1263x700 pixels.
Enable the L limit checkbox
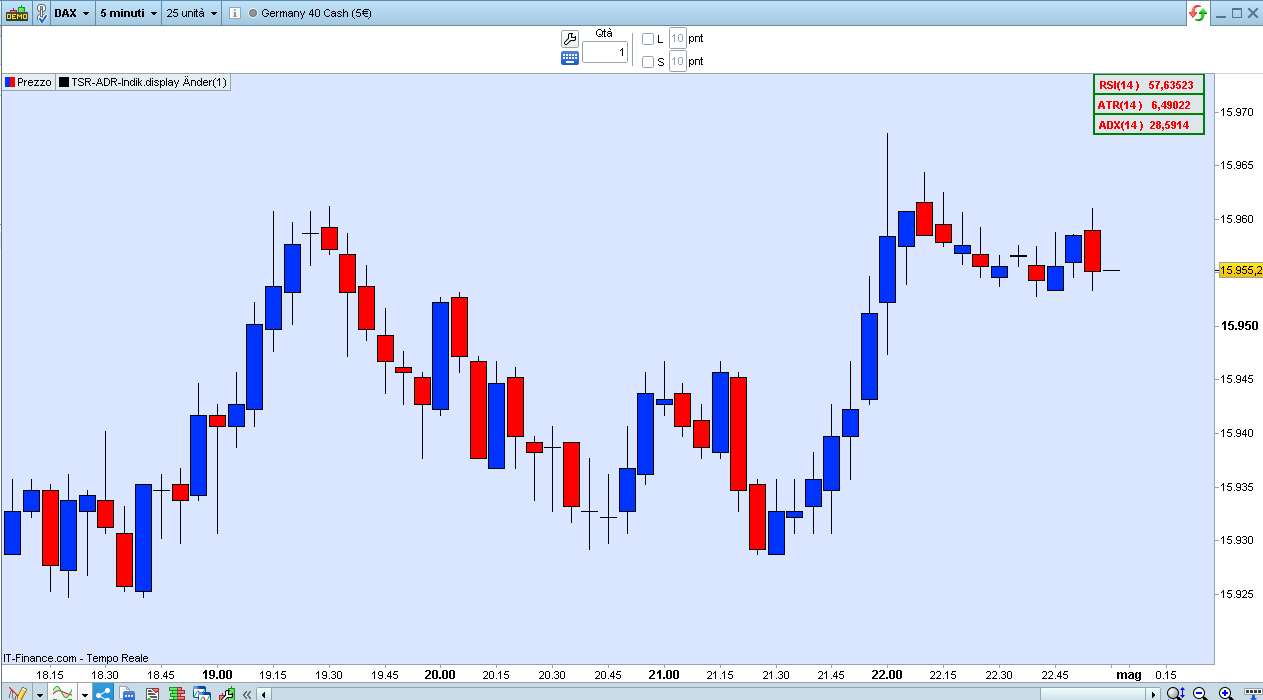click(x=648, y=39)
